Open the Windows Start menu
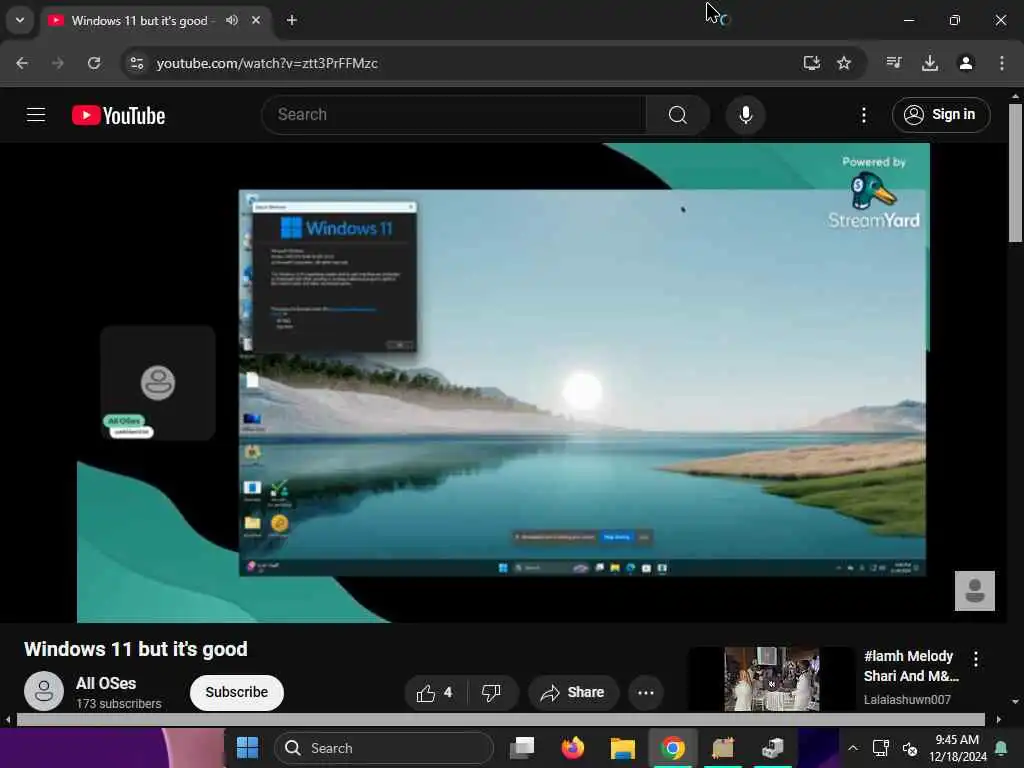This screenshot has height=768, width=1024. [x=248, y=748]
